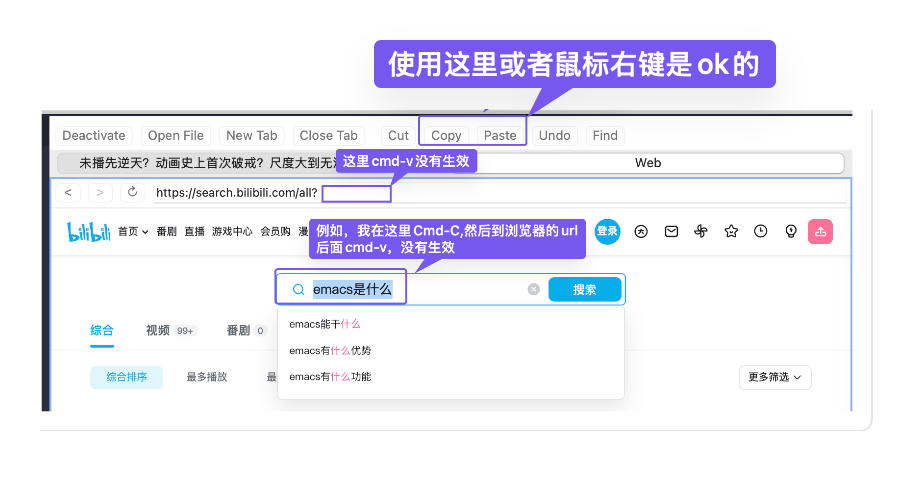
Task: Open the bilibili logo homepage
Action: click(x=87, y=231)
